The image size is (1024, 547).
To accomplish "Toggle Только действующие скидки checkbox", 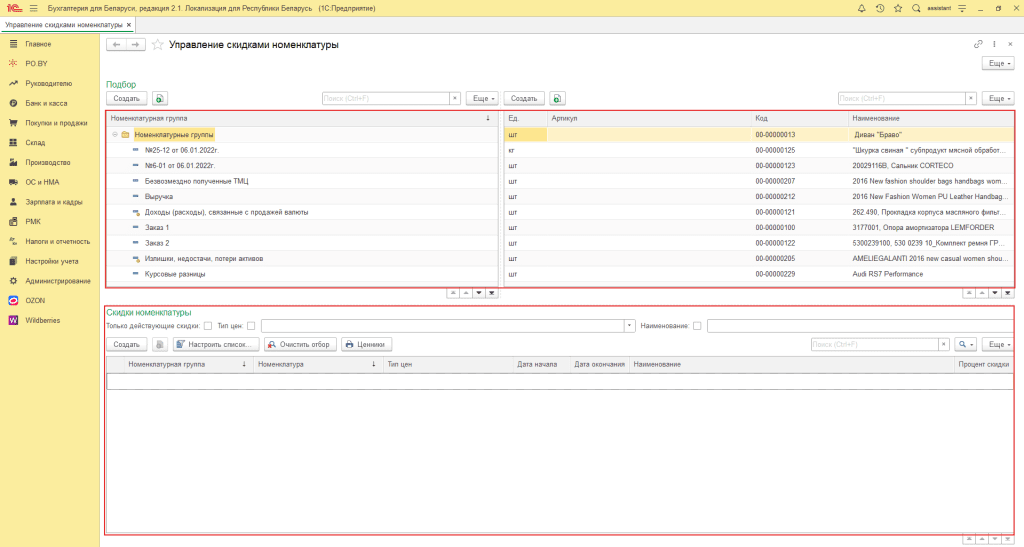I will [x=208, y=326].
